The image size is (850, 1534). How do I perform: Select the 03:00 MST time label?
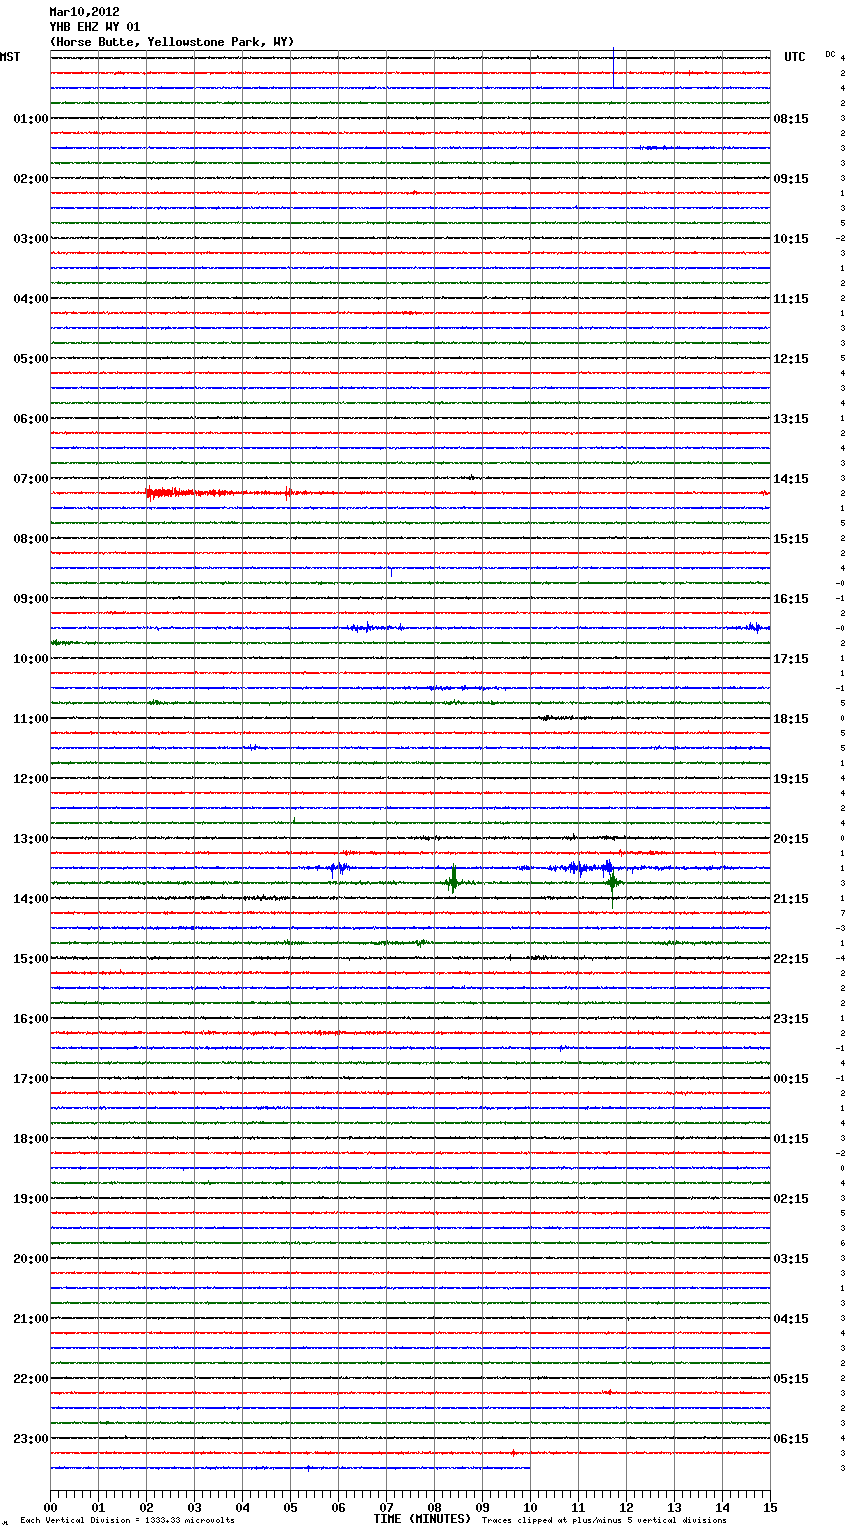click(x=31, y=239)
